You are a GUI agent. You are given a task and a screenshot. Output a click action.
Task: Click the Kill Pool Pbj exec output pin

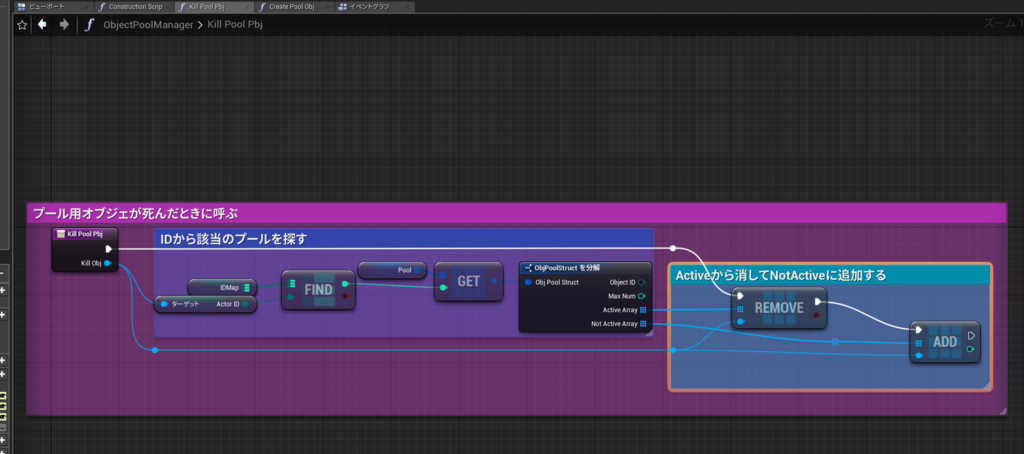tap(108, 249)
